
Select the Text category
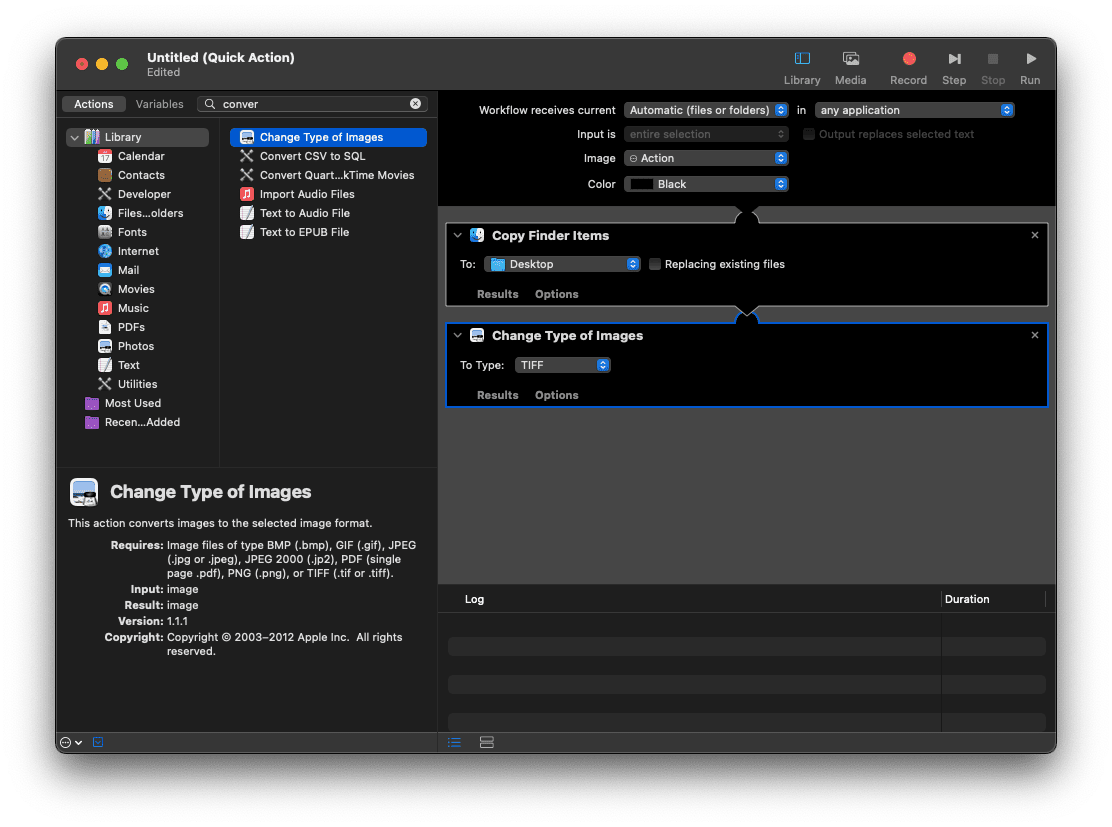tap(128, 365)
